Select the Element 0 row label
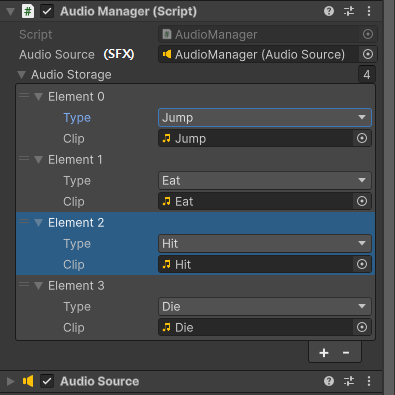Image resolution: width=395 pixels, height=395 pixels. 76,97
